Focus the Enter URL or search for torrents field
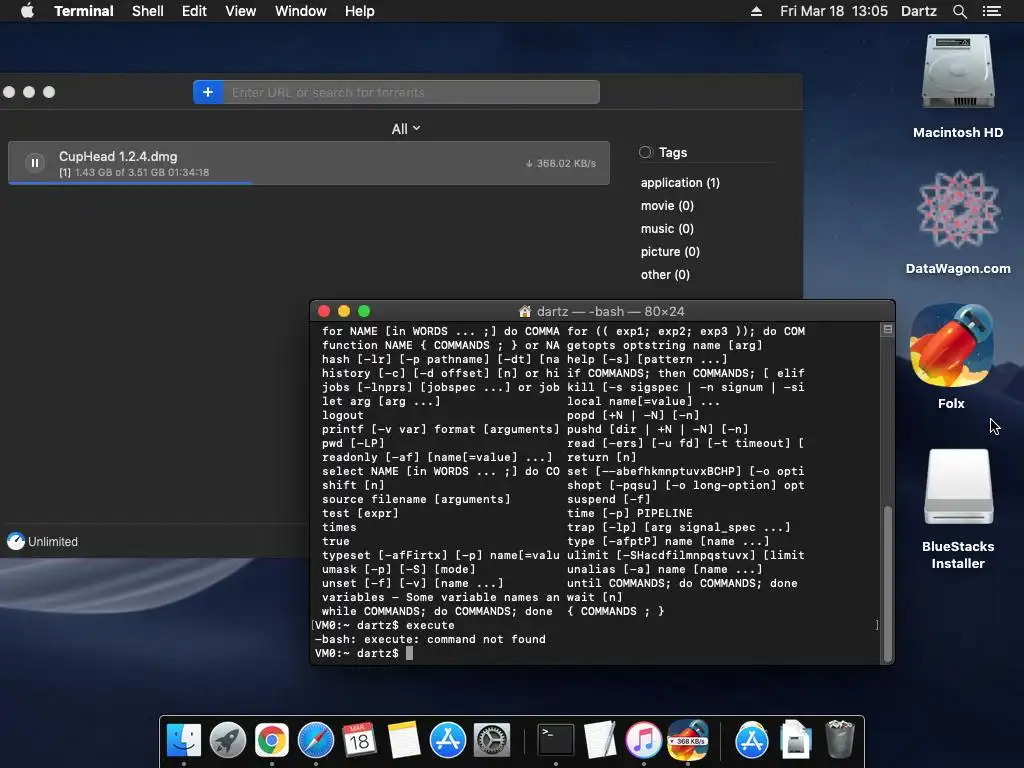Screen dimensions: 1024x768 pyautogui.click(x=411, y=92)
